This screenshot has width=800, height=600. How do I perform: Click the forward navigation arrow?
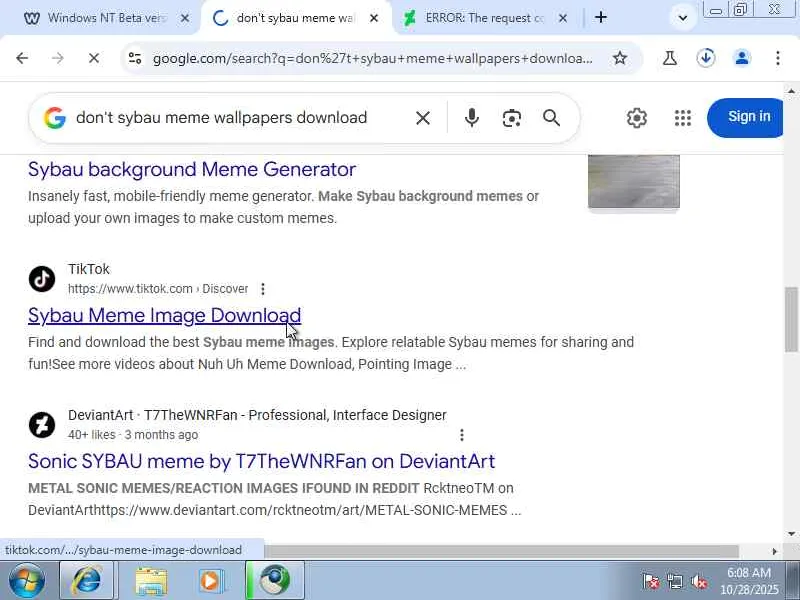58,58
